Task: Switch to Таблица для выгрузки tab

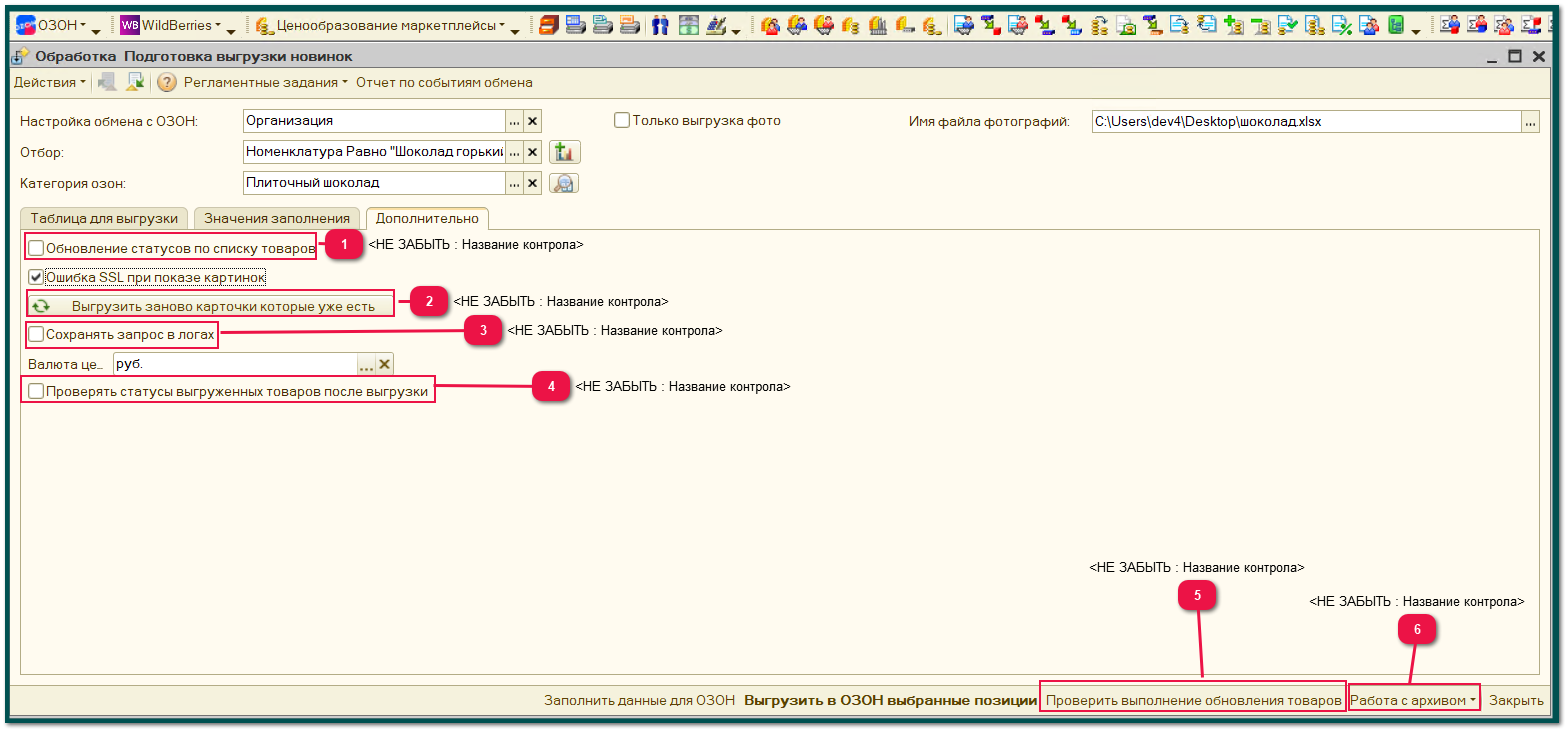Action: click(104, 218)
